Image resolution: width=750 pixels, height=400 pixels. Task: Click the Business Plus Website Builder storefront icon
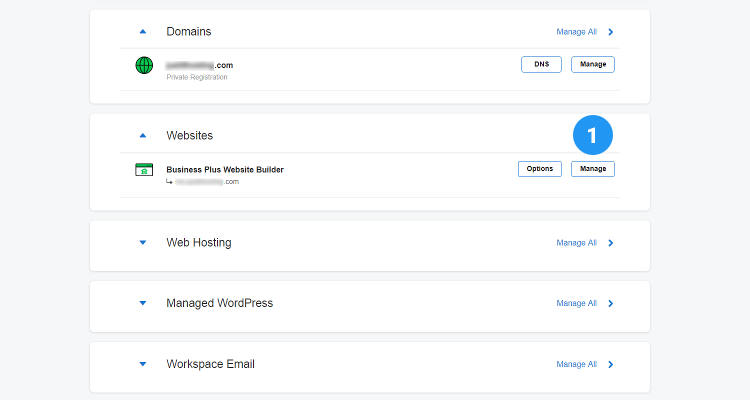pos(144,169)
